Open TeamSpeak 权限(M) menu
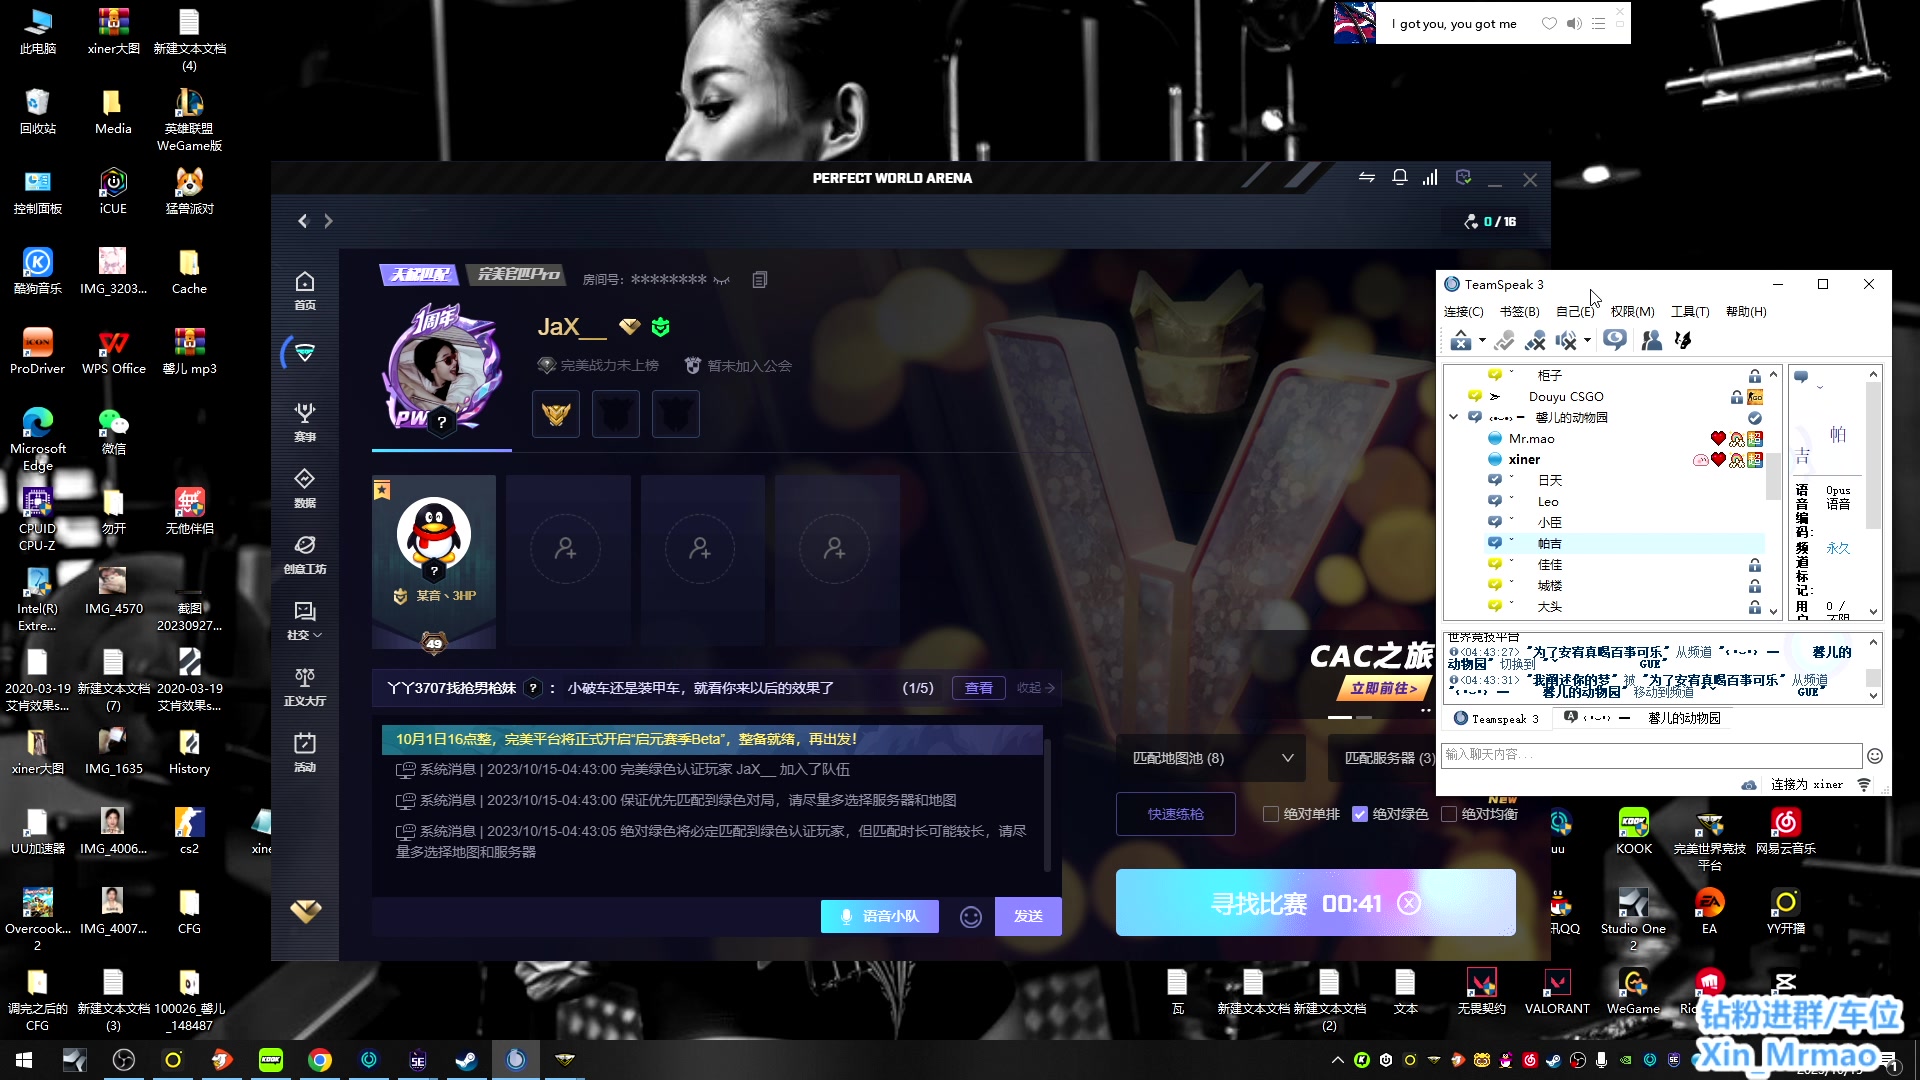The image size is (1920, 1080). pos(1633,312)
